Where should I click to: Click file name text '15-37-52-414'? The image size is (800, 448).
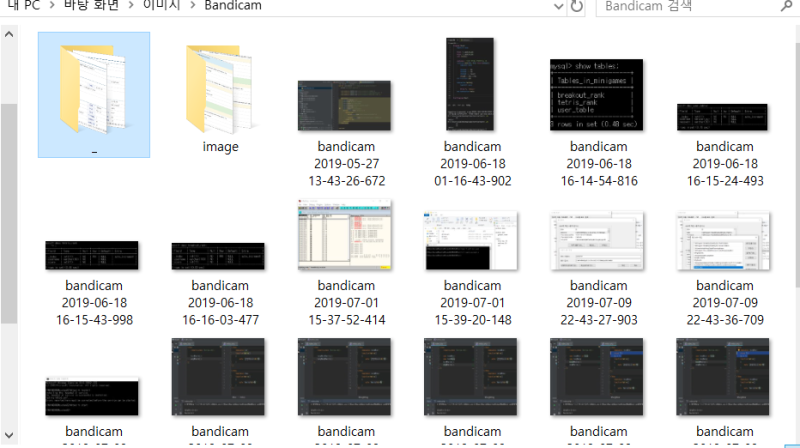coord(346,320)
